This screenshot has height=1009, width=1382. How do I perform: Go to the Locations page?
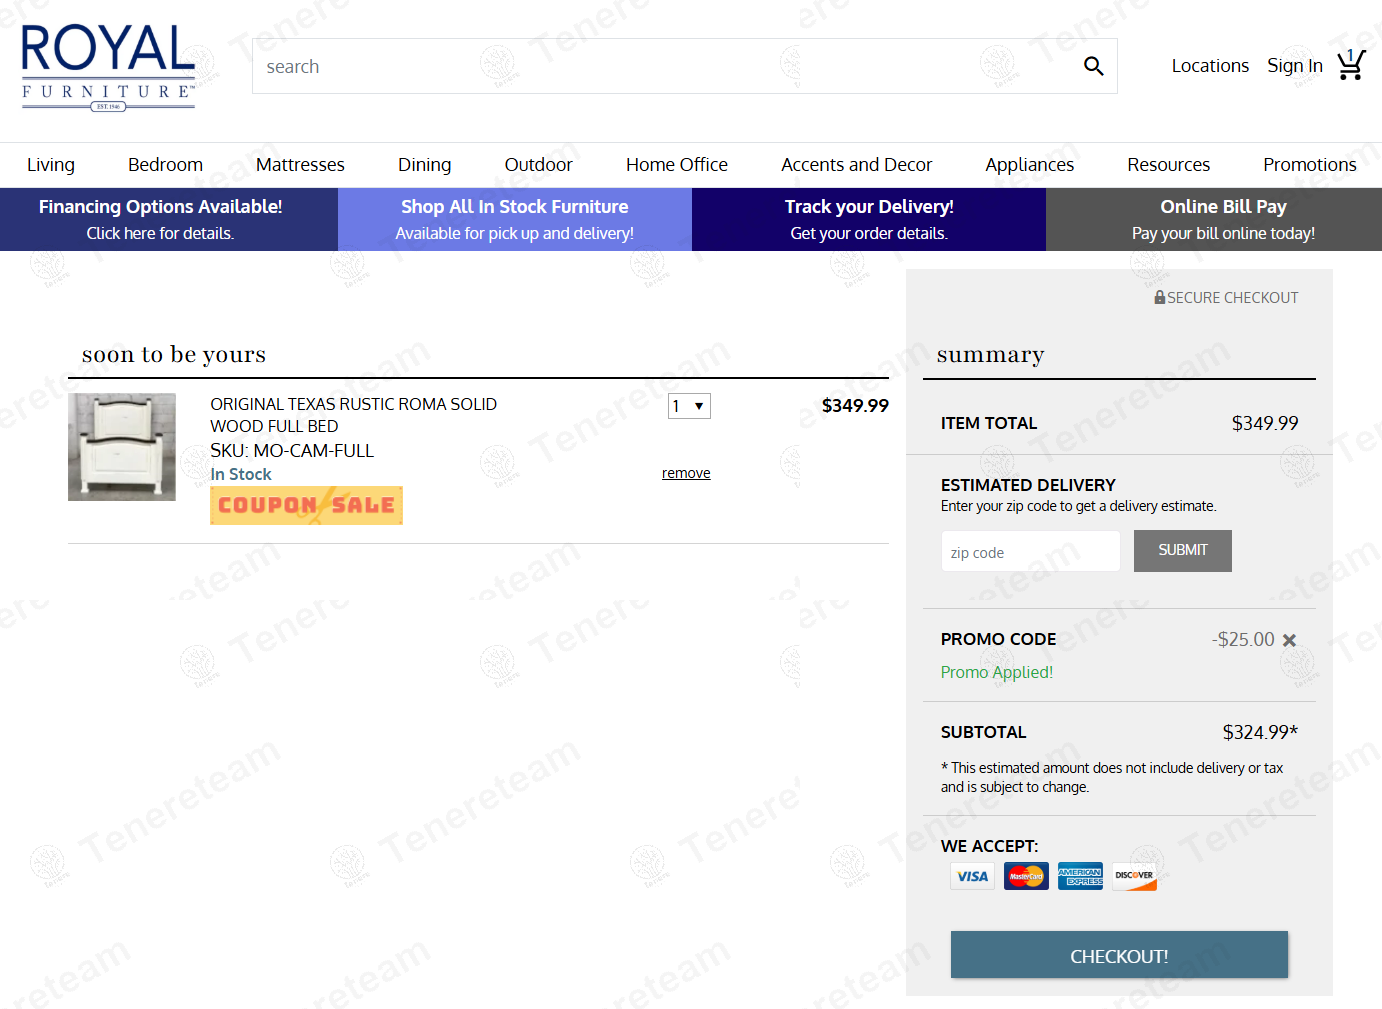pyautogui.click(x=1210, y=66)
